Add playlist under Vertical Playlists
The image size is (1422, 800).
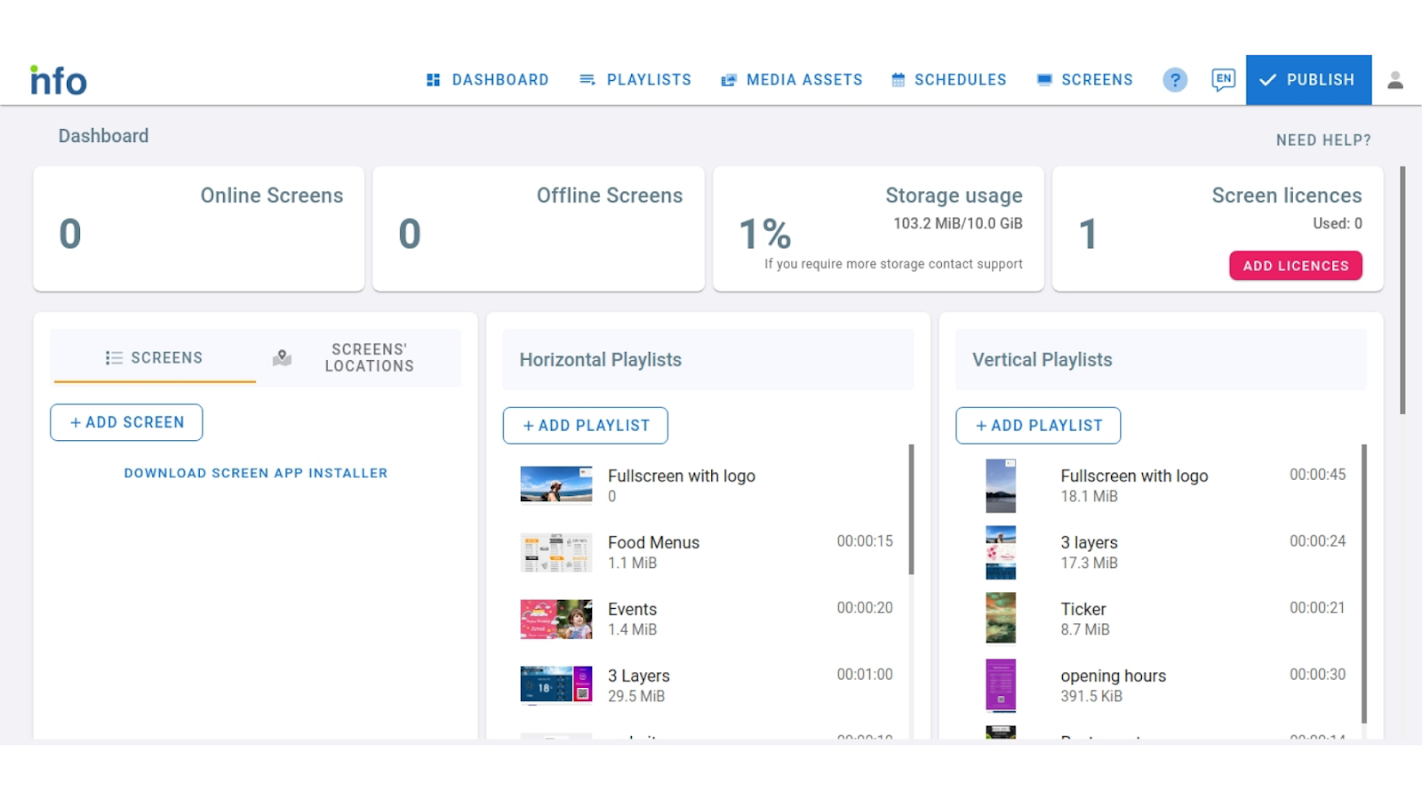click(1038, 425)
